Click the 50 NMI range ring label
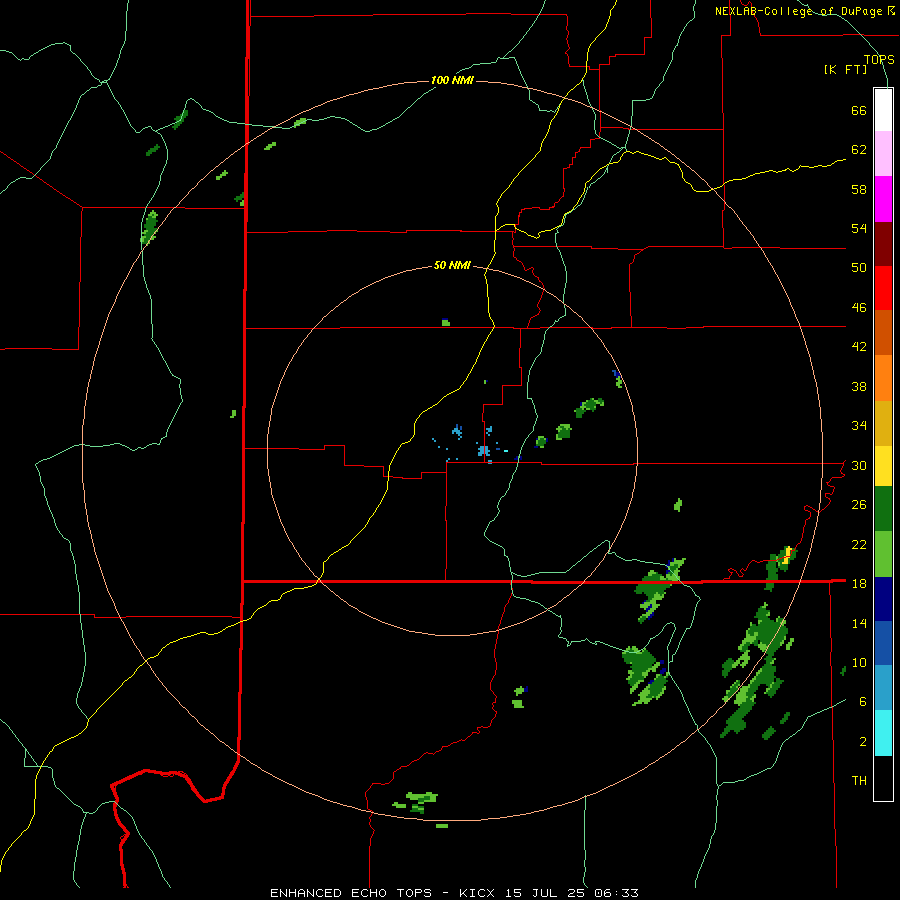Viewport: 900px width, 900px height. (x=452, y=265)
